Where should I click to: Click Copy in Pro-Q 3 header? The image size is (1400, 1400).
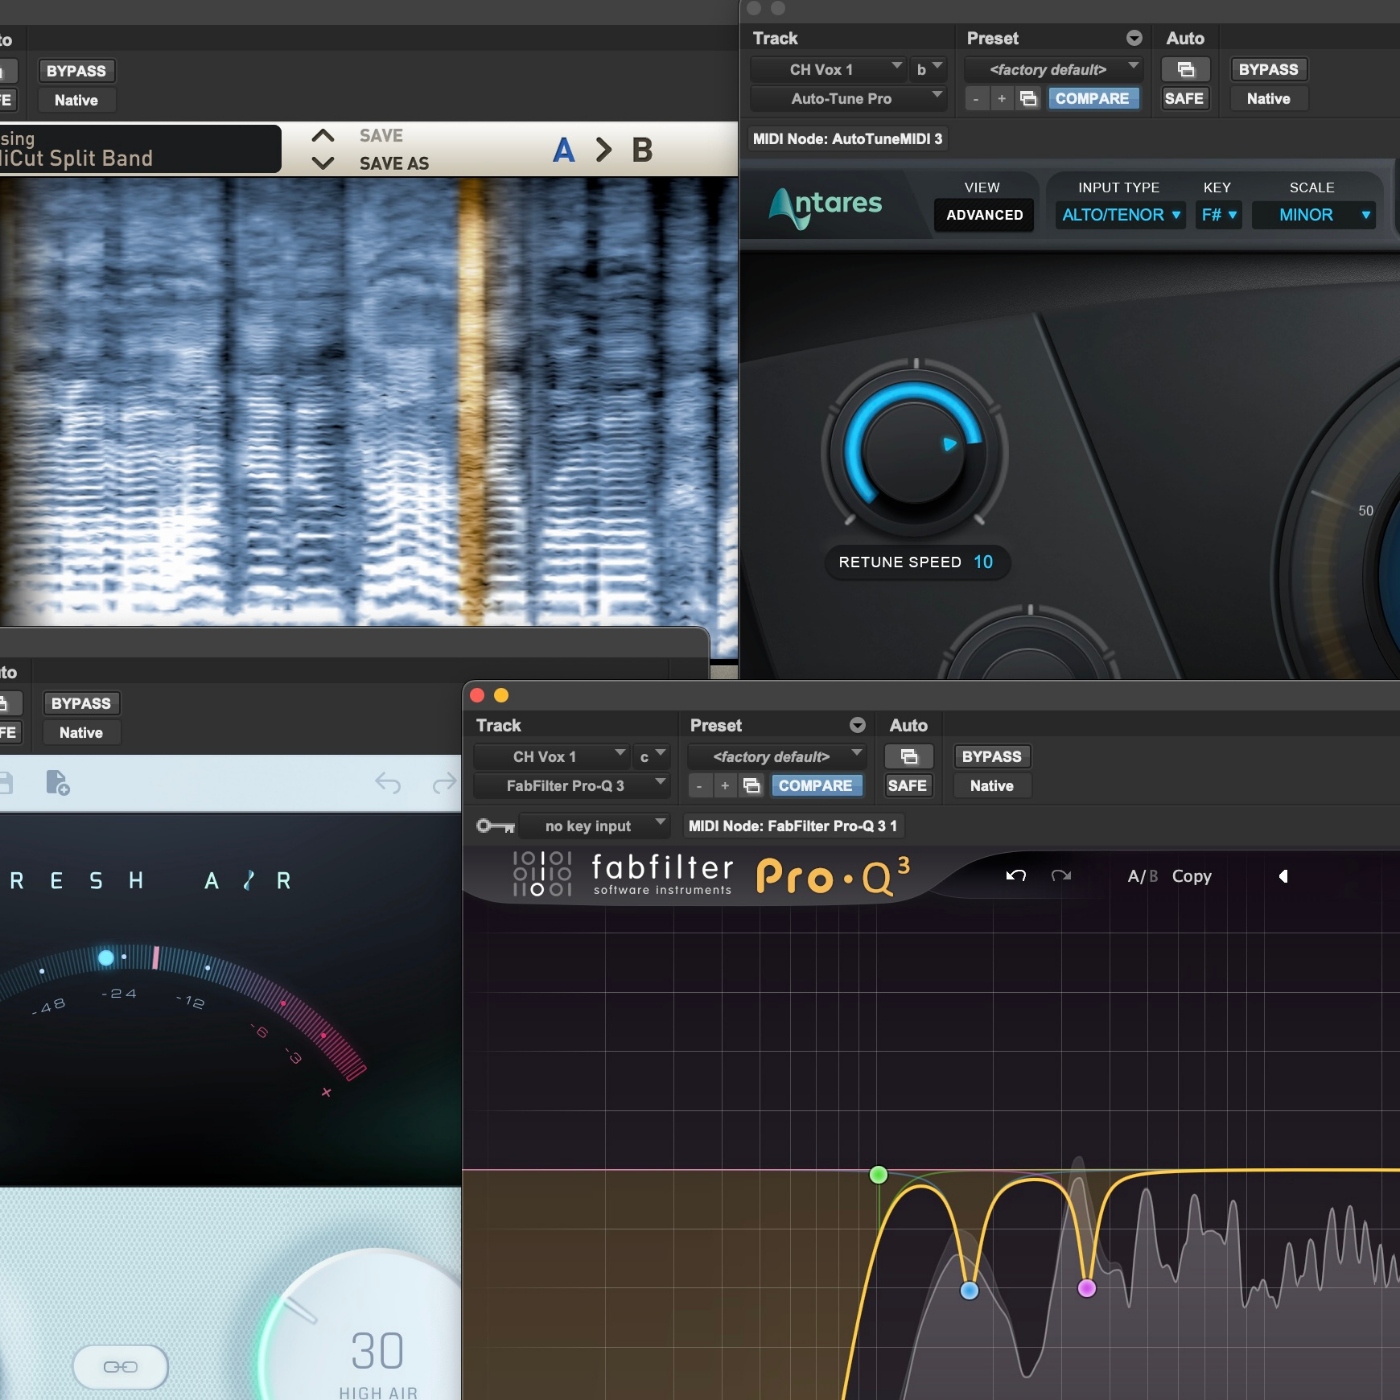pos(1192,876)
